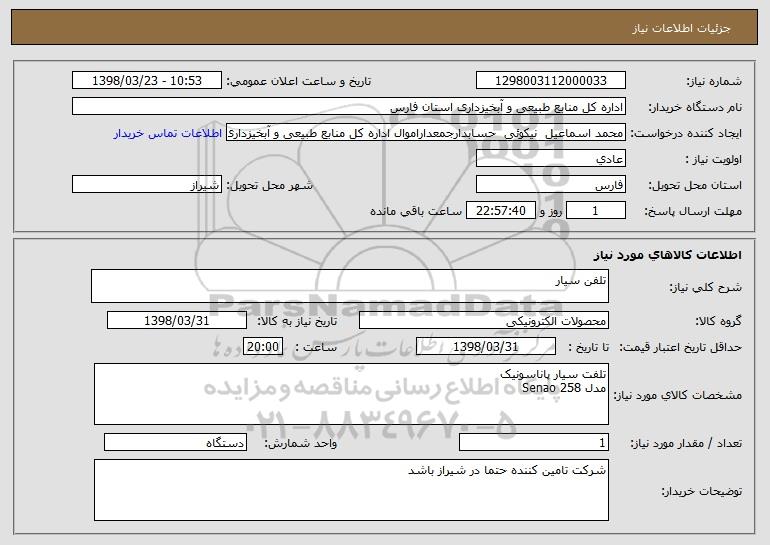The height and width of the screenshot is (545, 770).
Task: Click the general description box تلفن سیار
Action: pyautogui.click(x=350, y=286)
